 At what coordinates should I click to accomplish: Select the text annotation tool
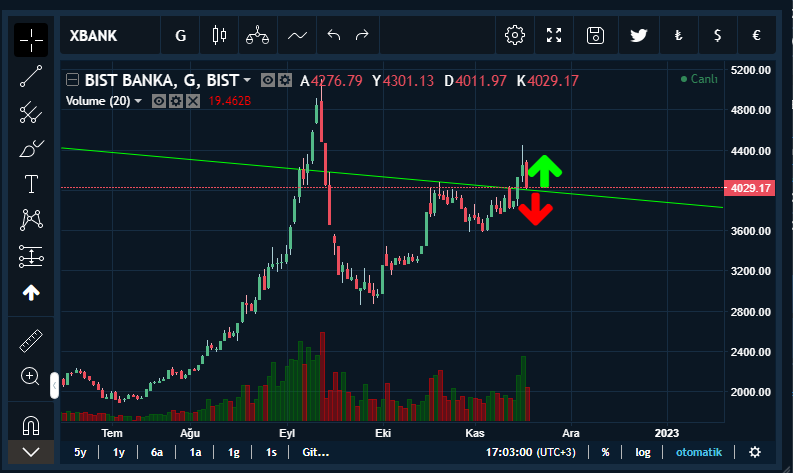click(31, 184)
